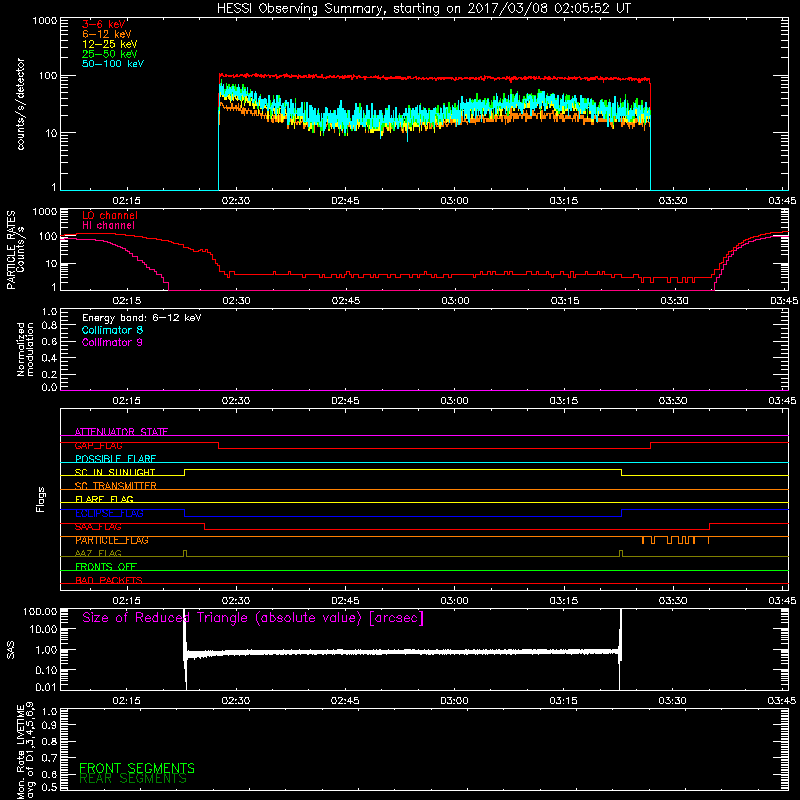The height and width of the screenshot is (800, 800).
Task: Select the 'Collimator 8' legend label
Action: point(112,330)
